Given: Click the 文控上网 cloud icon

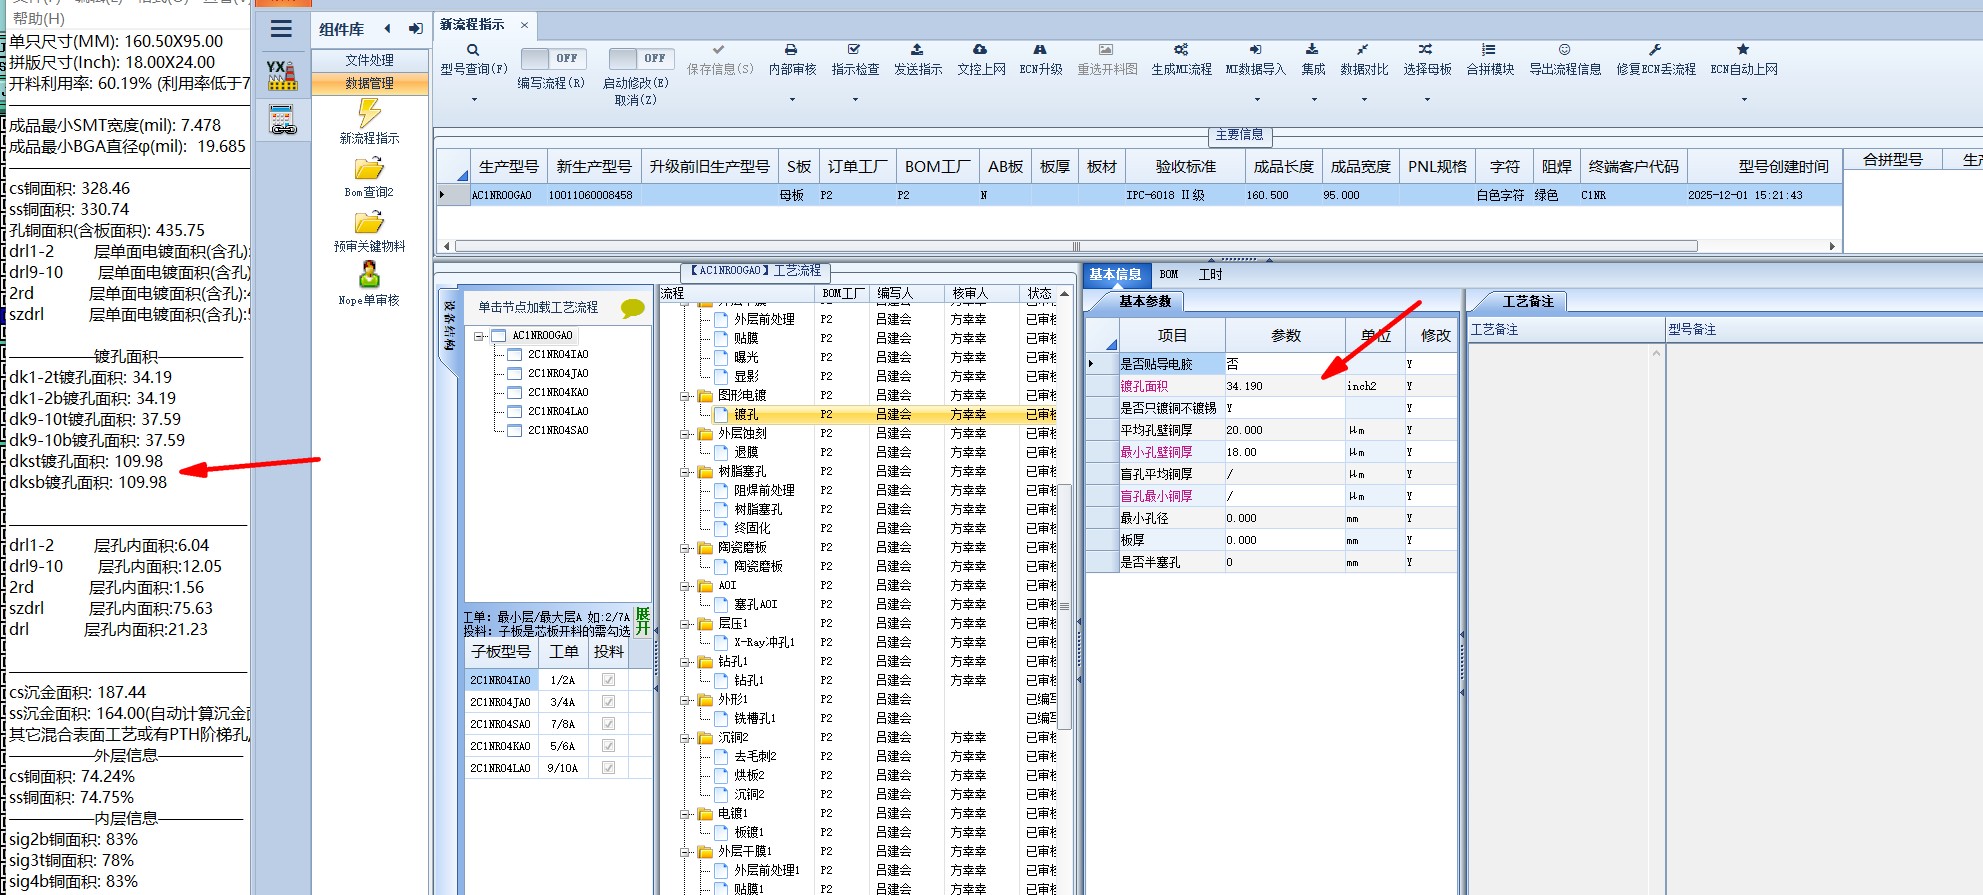Looking at the screenshot, I should pos(980,50).
